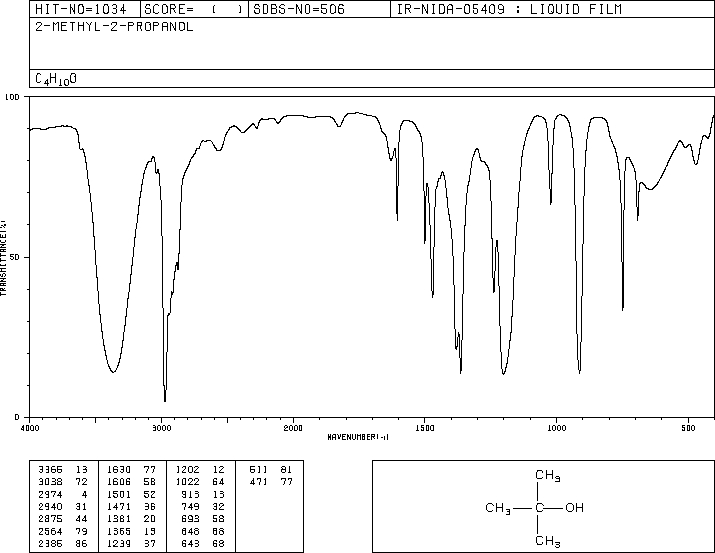Click the sharp peak minimum near 749

(622, 309)
